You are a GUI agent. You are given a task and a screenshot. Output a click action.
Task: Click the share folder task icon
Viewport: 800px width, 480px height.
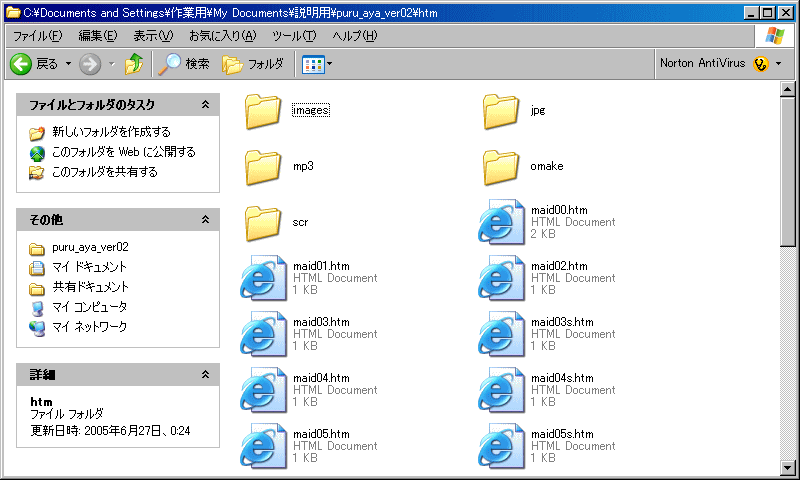[x=37, y=173]
